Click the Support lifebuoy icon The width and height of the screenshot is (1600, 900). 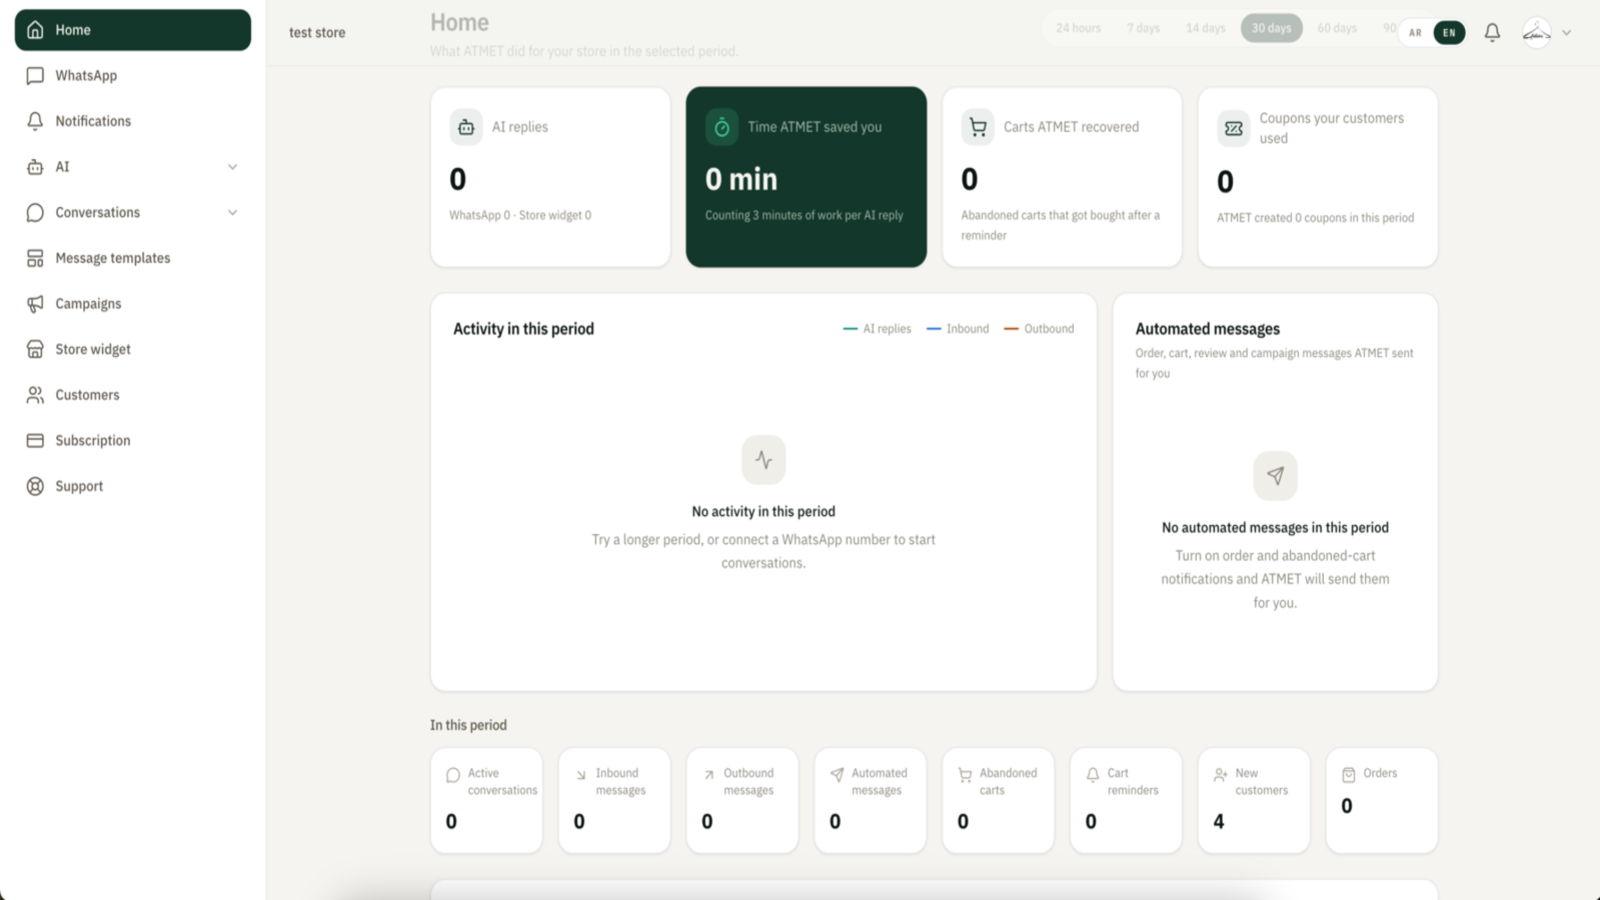click(x=35, y=486)
